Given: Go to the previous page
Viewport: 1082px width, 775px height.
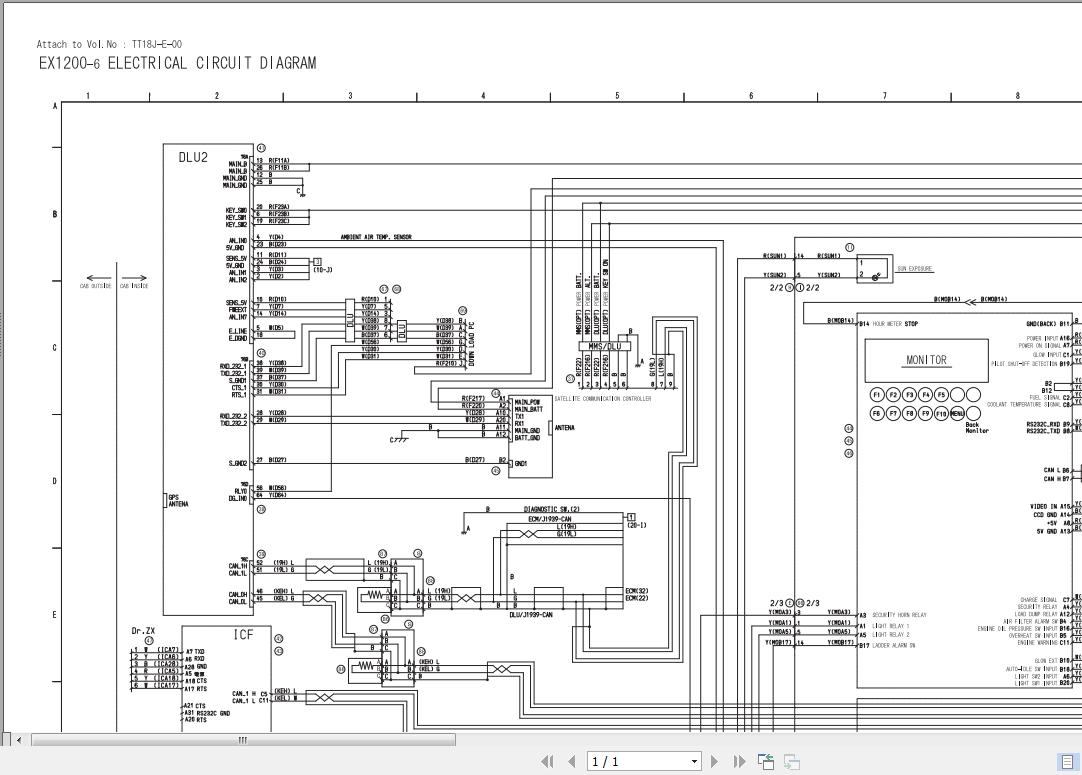Looking at the screenshot, I should (571, 761).
